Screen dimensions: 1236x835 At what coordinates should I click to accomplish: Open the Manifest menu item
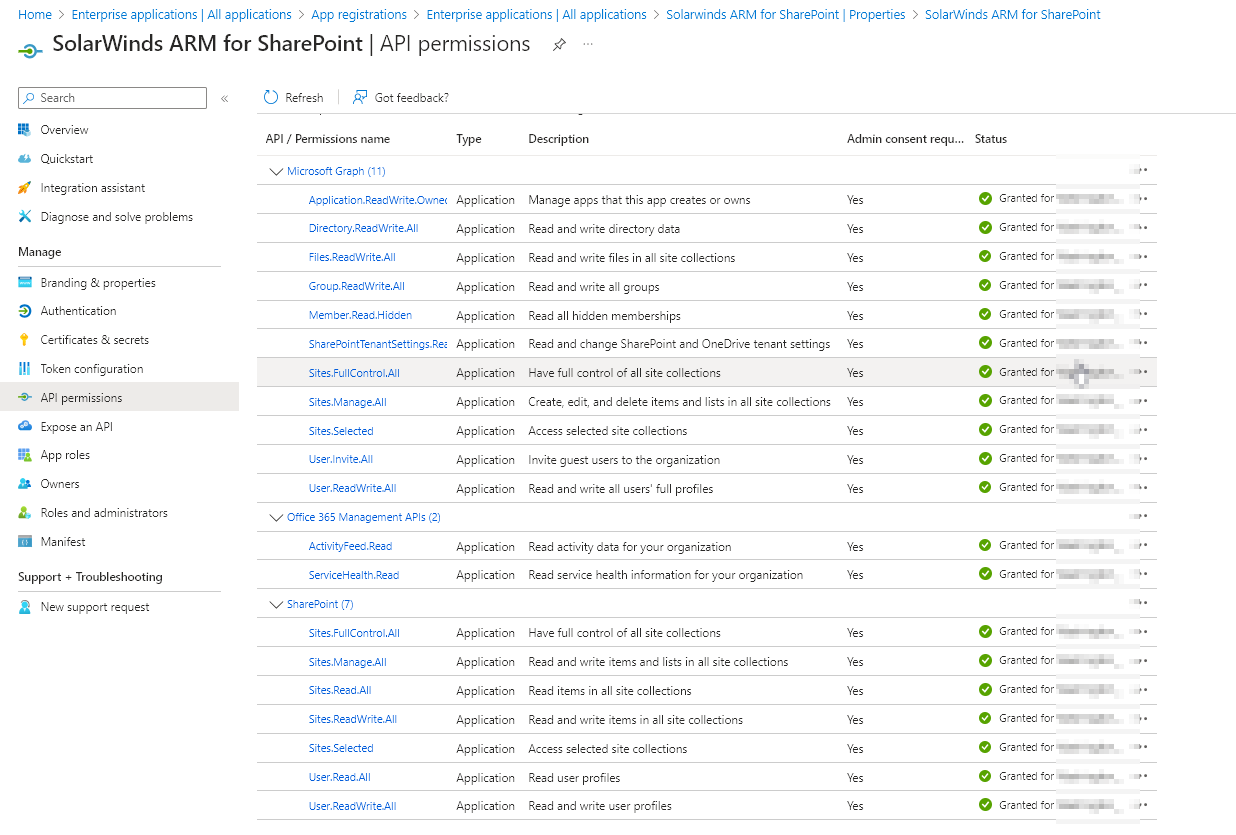(63, 542)
